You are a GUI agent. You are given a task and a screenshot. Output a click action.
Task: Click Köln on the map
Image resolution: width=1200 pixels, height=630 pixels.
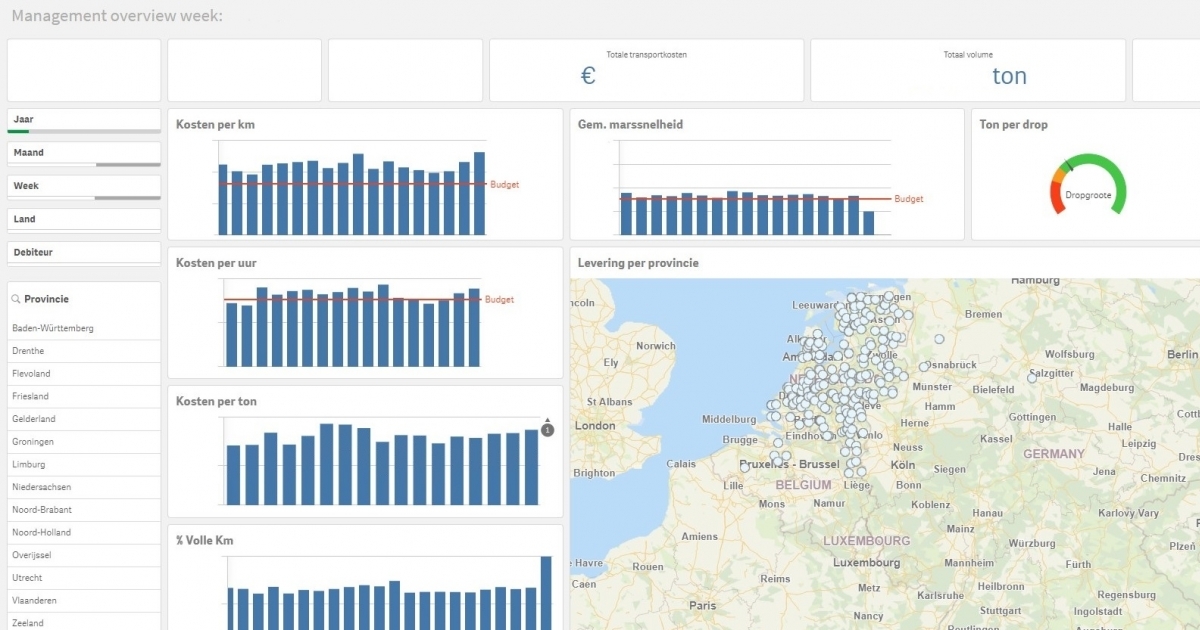[x=903, y=465]
